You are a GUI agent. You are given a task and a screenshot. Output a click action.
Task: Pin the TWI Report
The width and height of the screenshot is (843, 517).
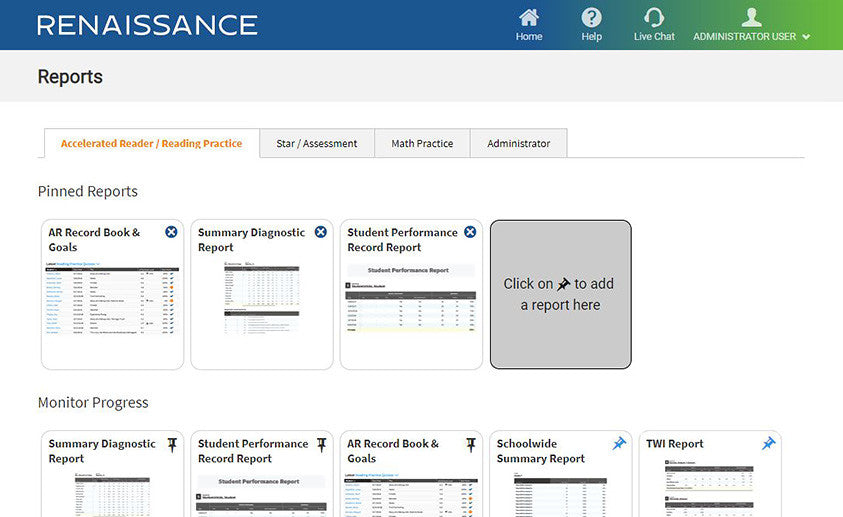768,443
